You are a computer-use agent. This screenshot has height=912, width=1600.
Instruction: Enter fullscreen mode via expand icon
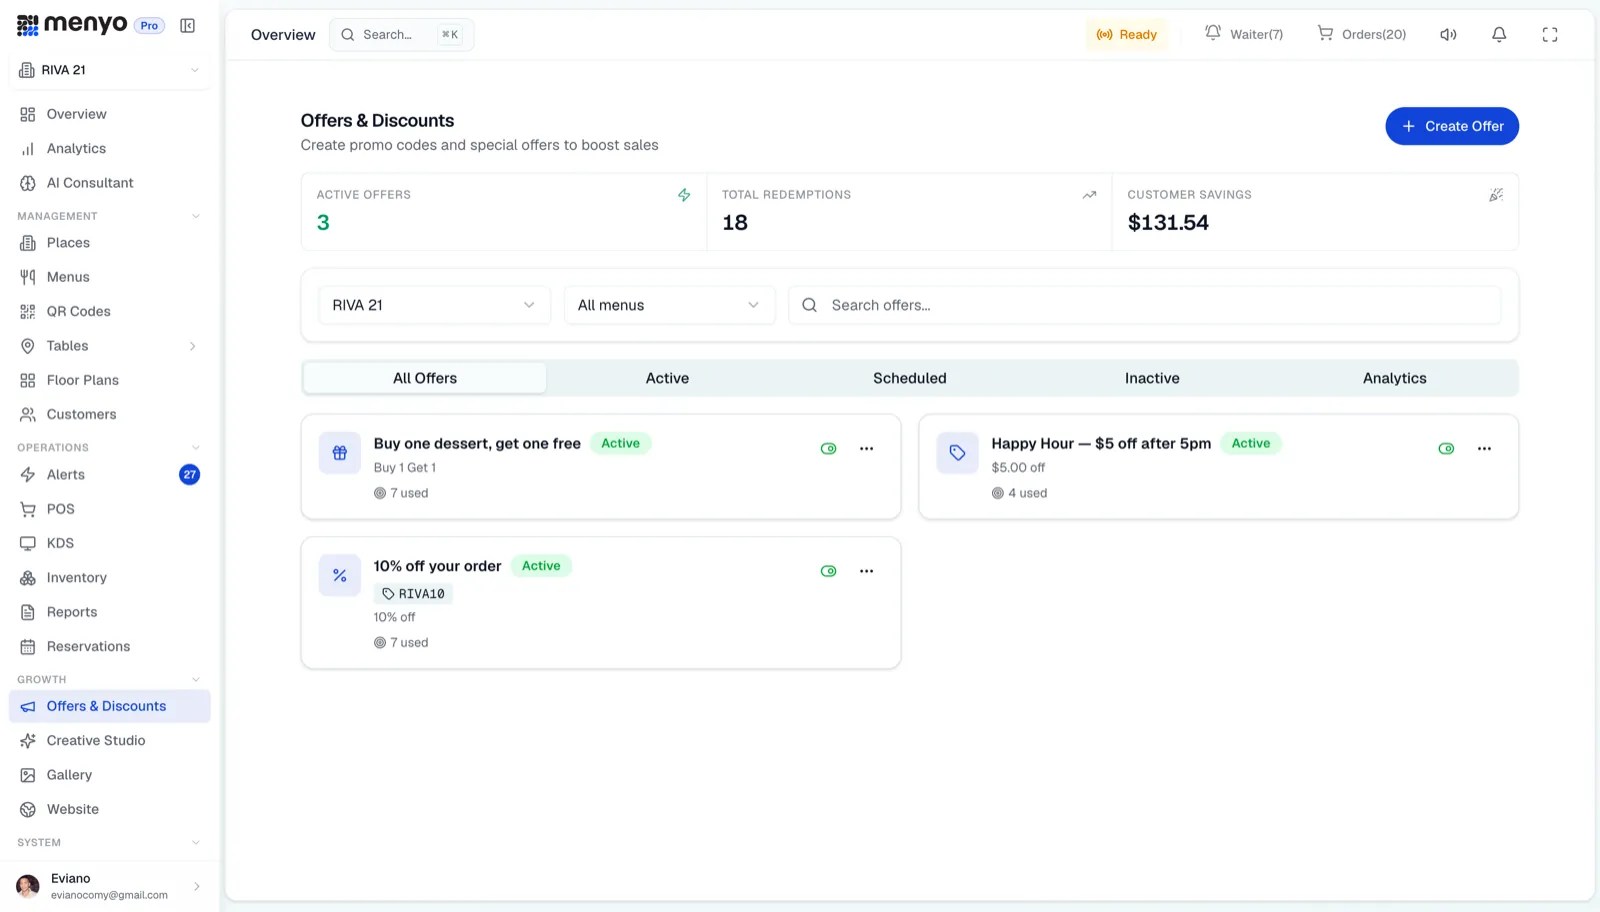(x=1550, y=35)
